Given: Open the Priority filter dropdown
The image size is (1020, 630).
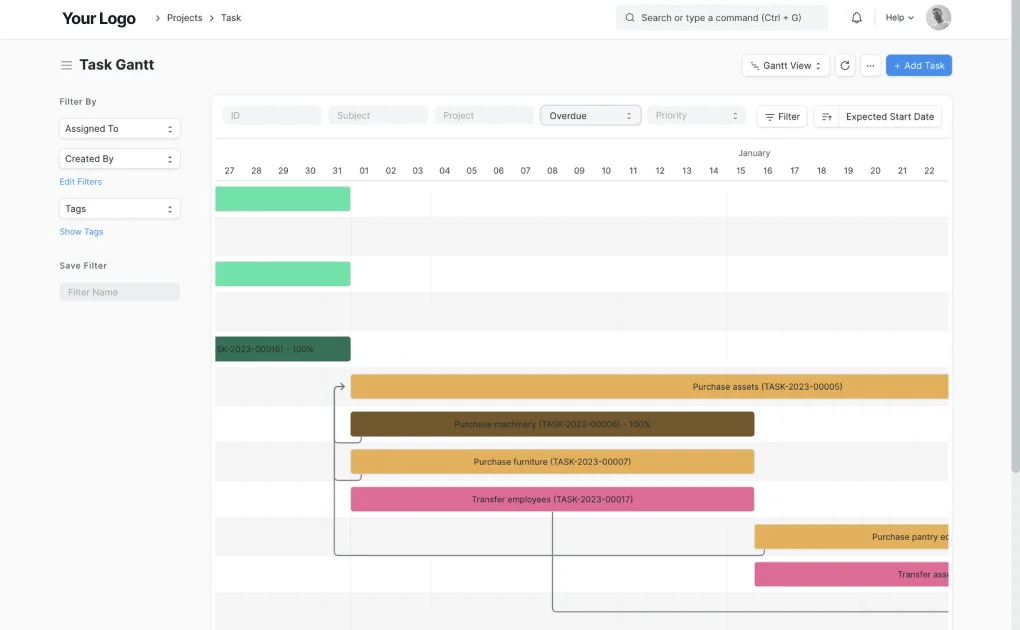Looking at the screenshot, I should pos(696,115).
